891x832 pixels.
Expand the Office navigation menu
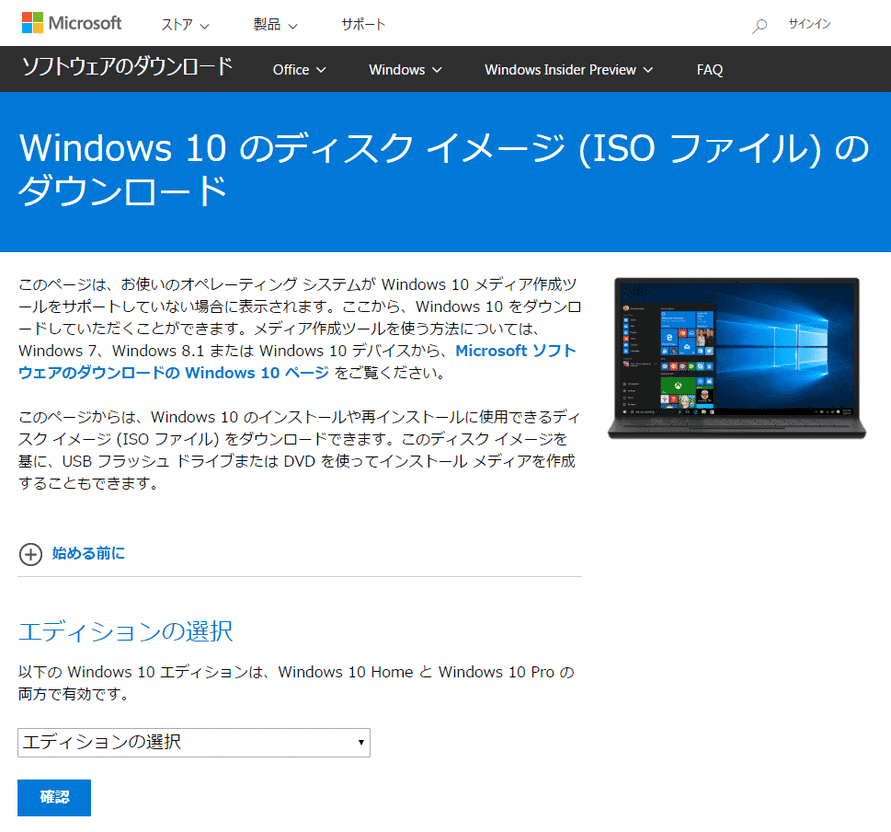pyautogui.click(x=299, y=70)
